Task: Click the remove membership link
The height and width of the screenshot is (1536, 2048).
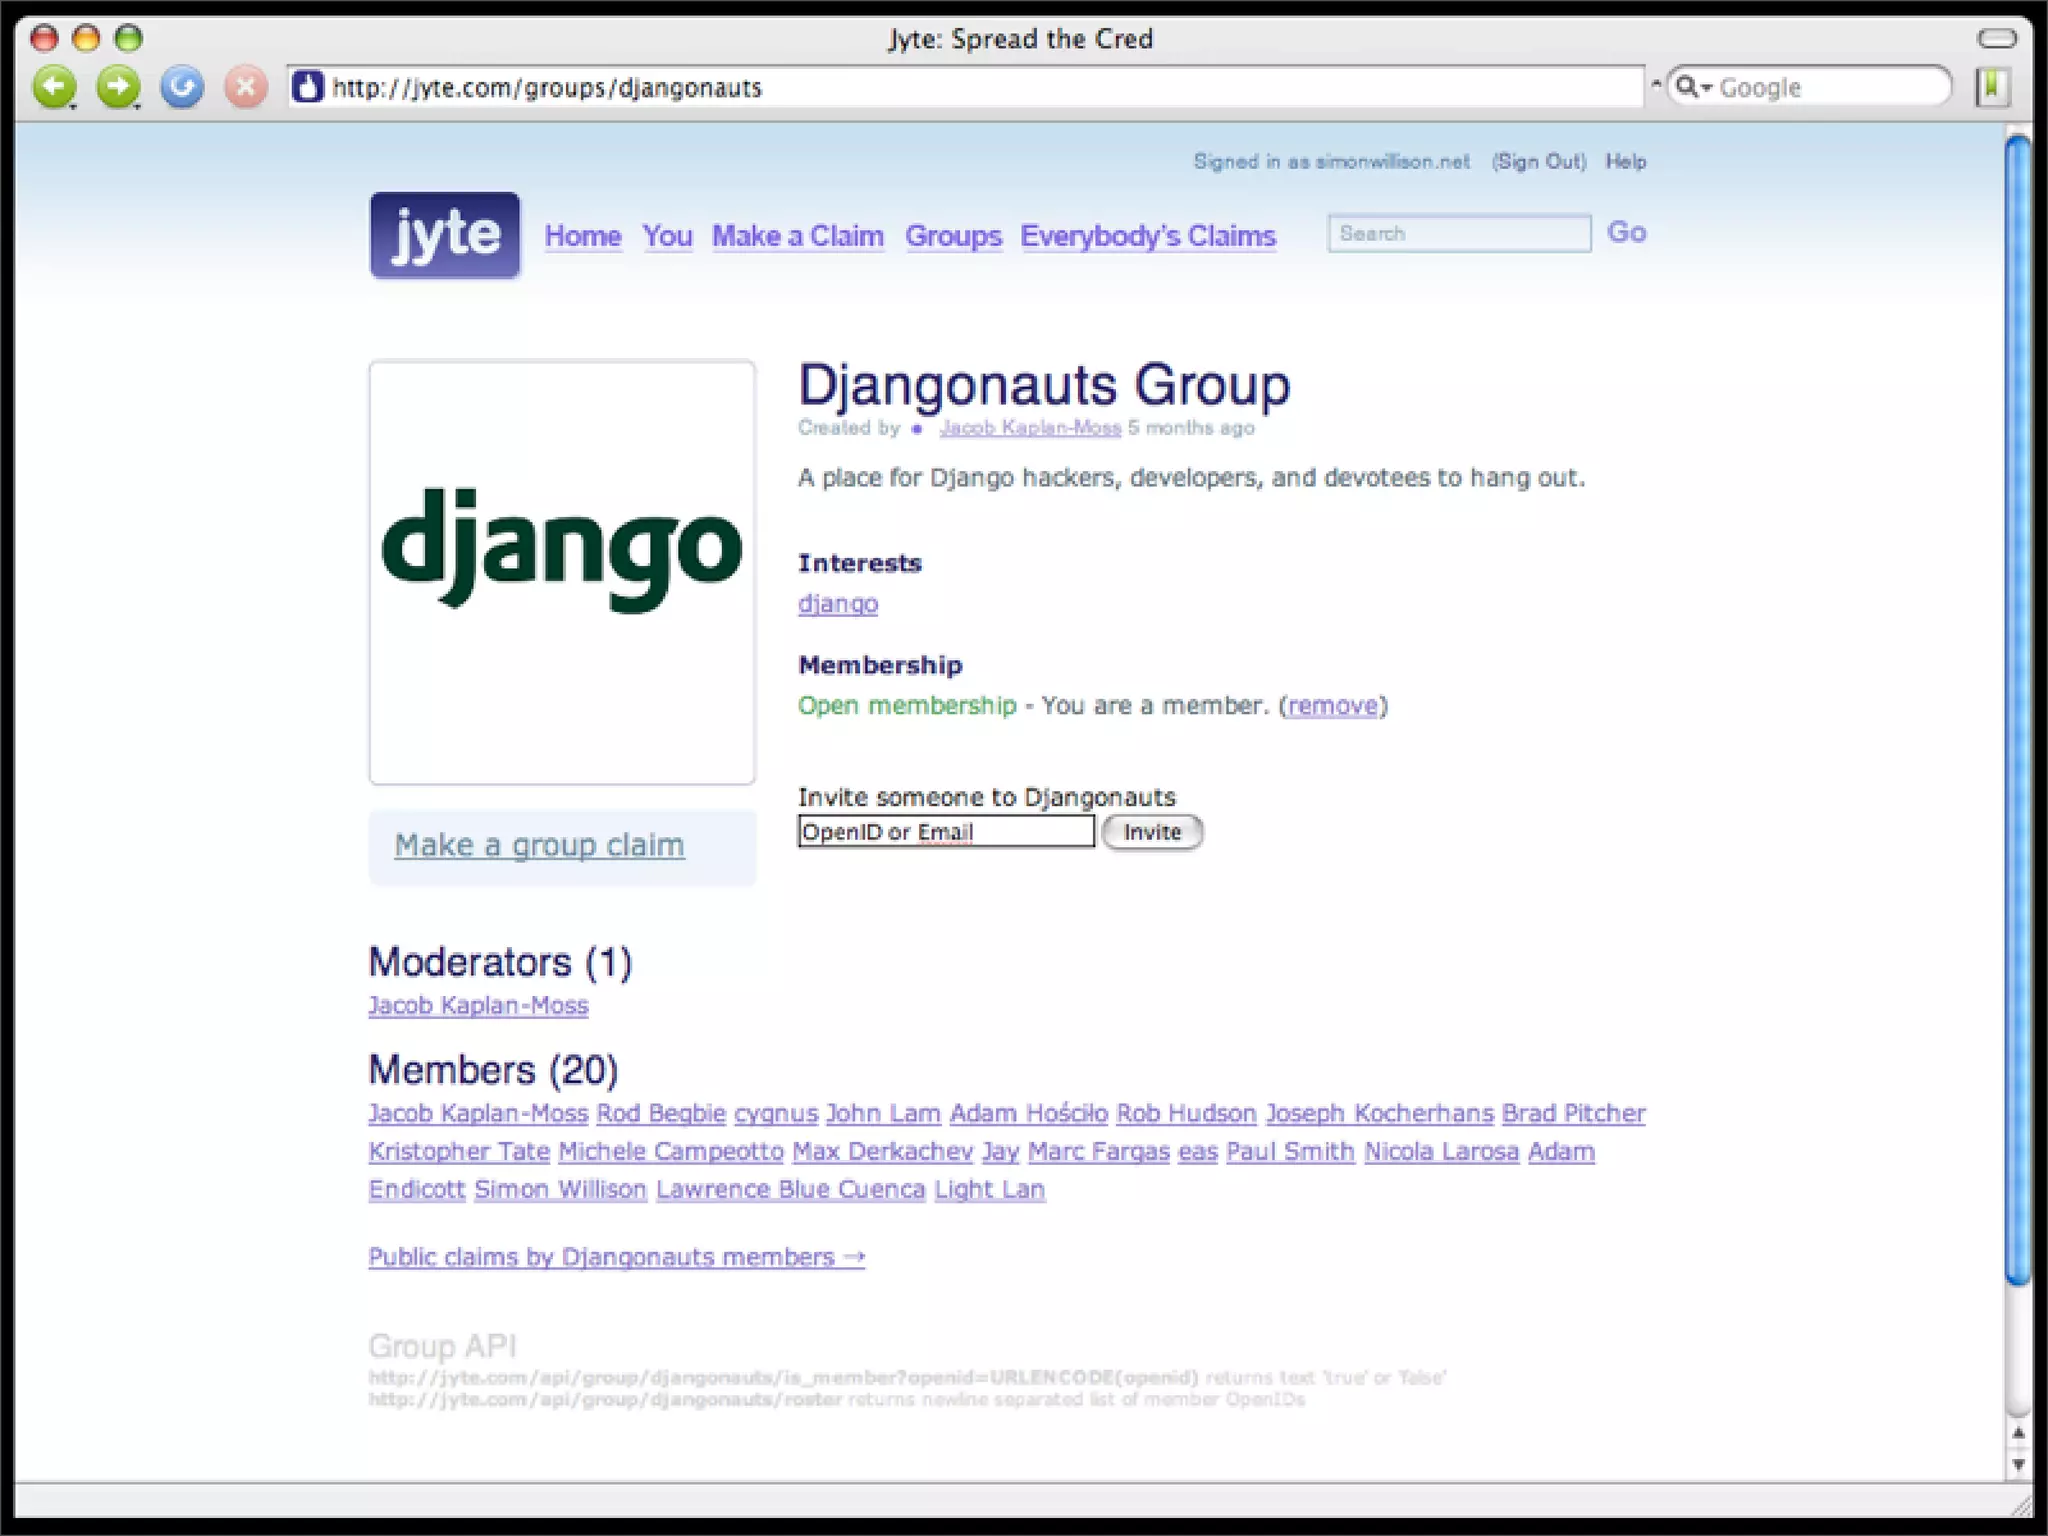Action: pyautogui.click(x=1332, y=706)
